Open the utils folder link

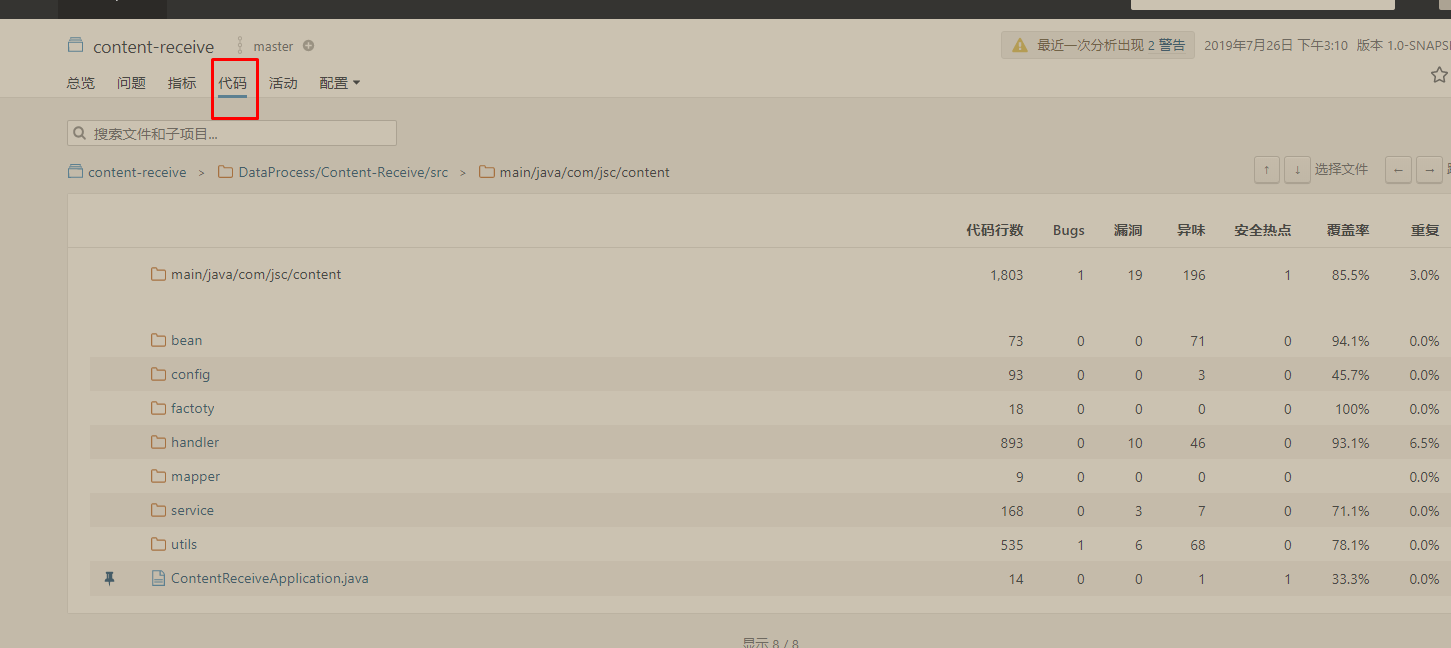pyautogui.click(x=184, y=544)
